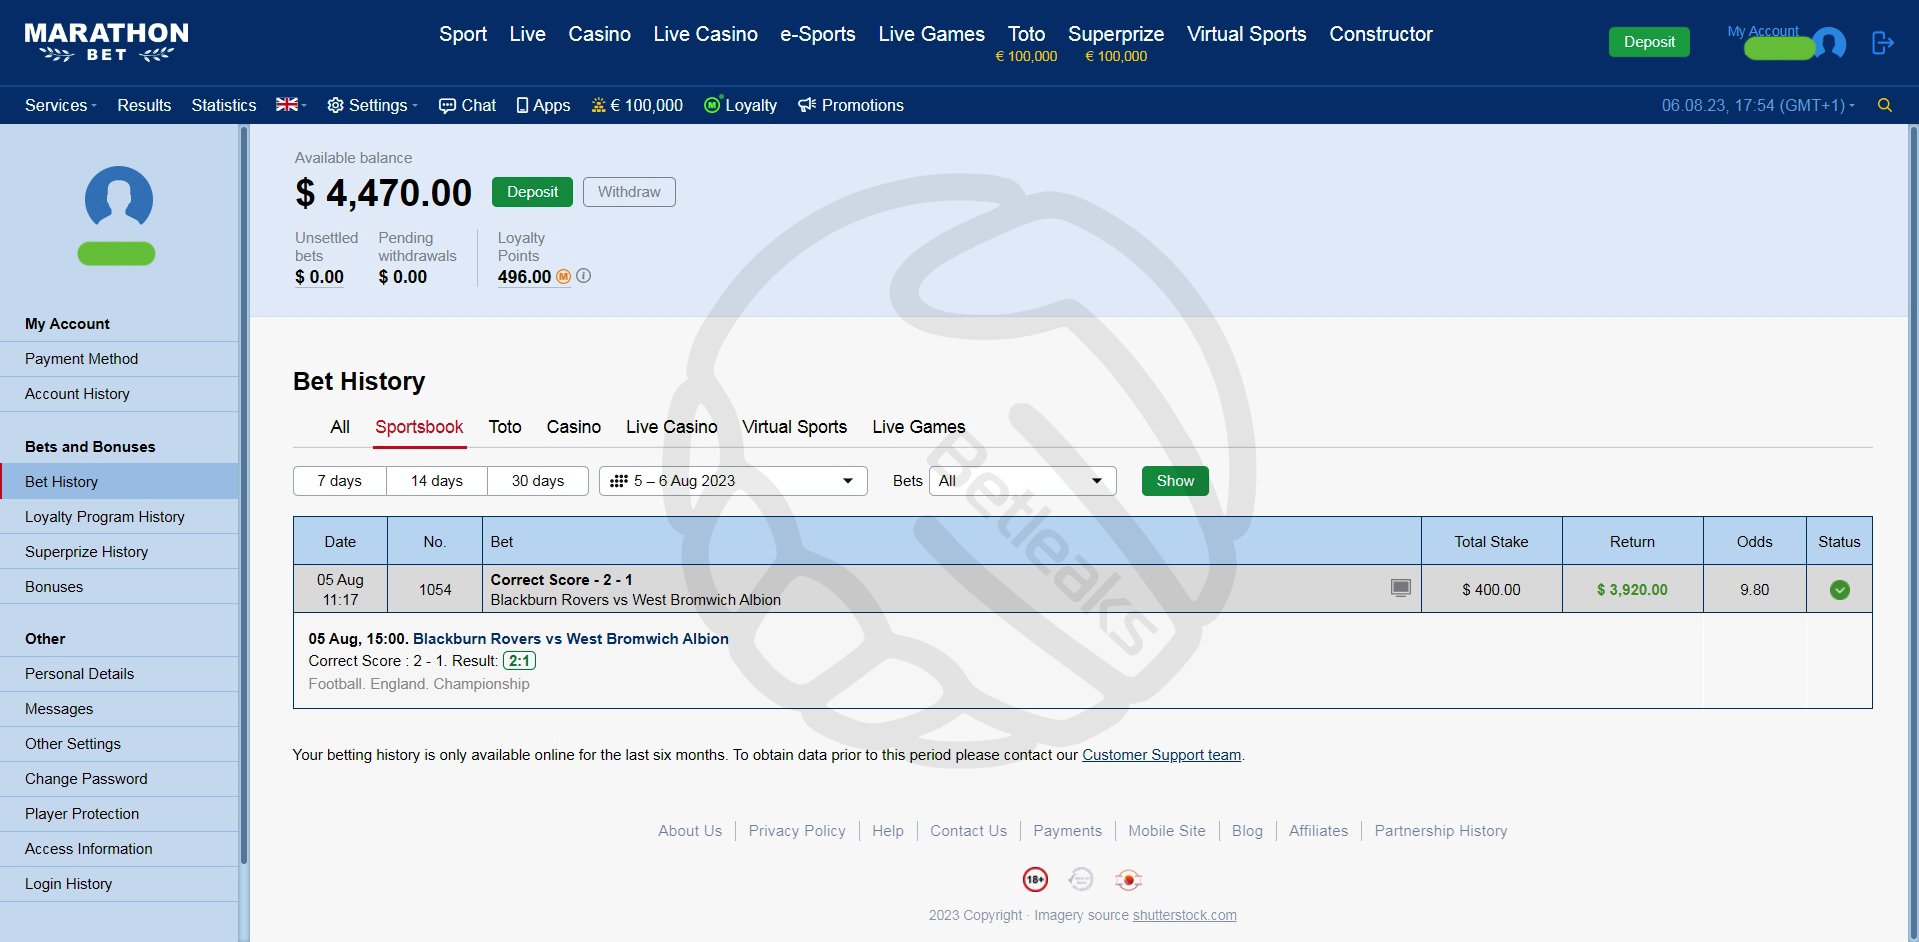This screenshot has width=1919, height=942.
Task: Click the Withdraw button
Action: click(629, 192)
